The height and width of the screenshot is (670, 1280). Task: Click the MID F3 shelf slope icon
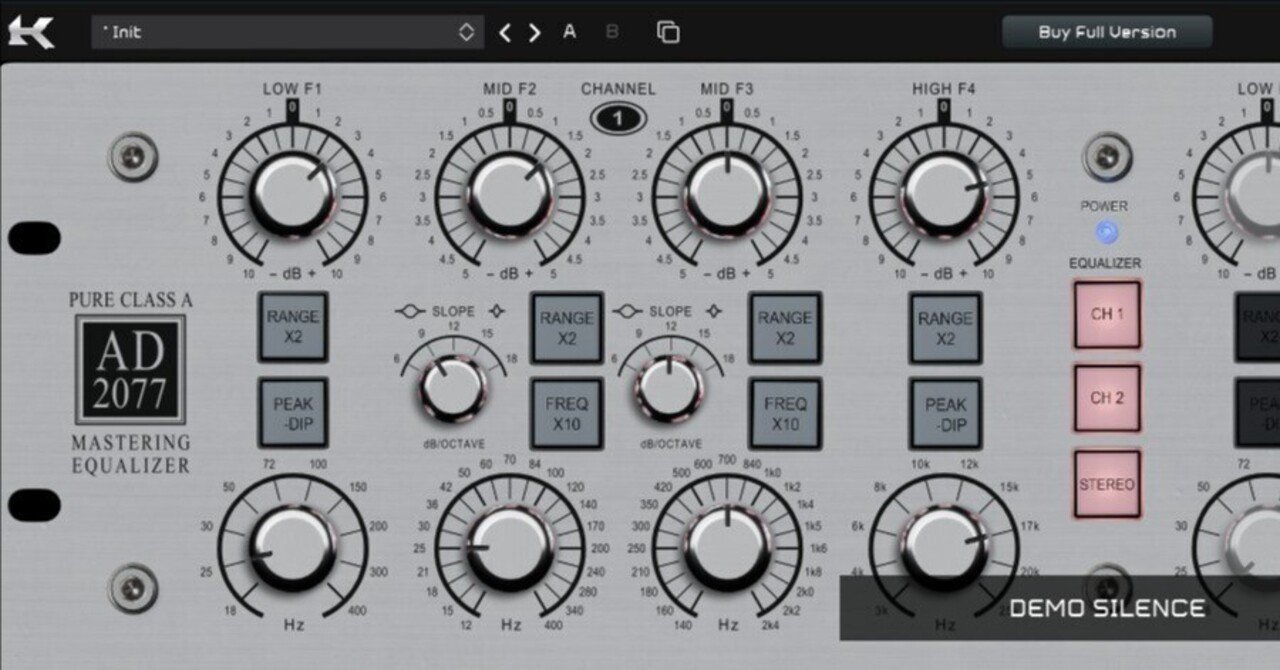pos(715,312)
